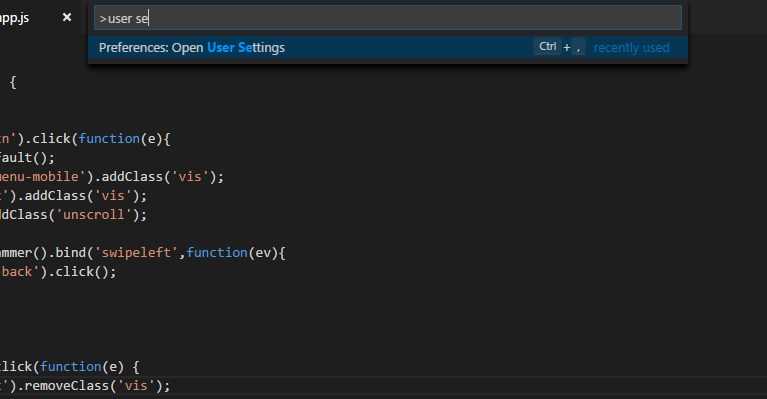Screen dimensions: 767x399
Task: Click the recently used label
Action: (x=631, y=47)
